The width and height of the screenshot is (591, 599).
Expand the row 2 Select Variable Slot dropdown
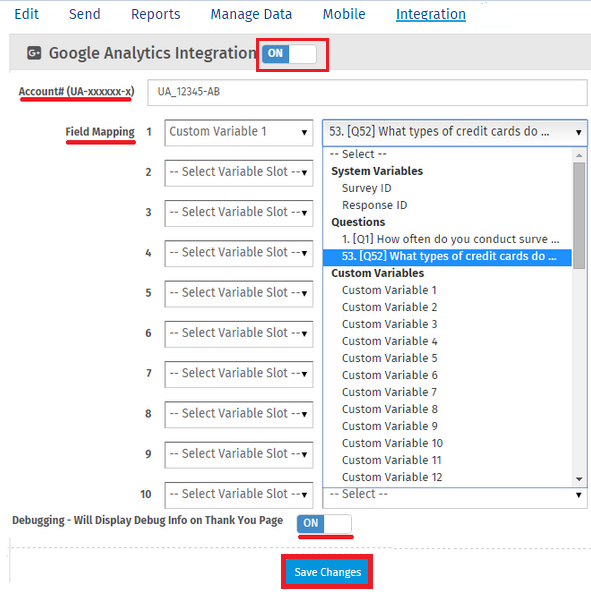tap(239, 173)
